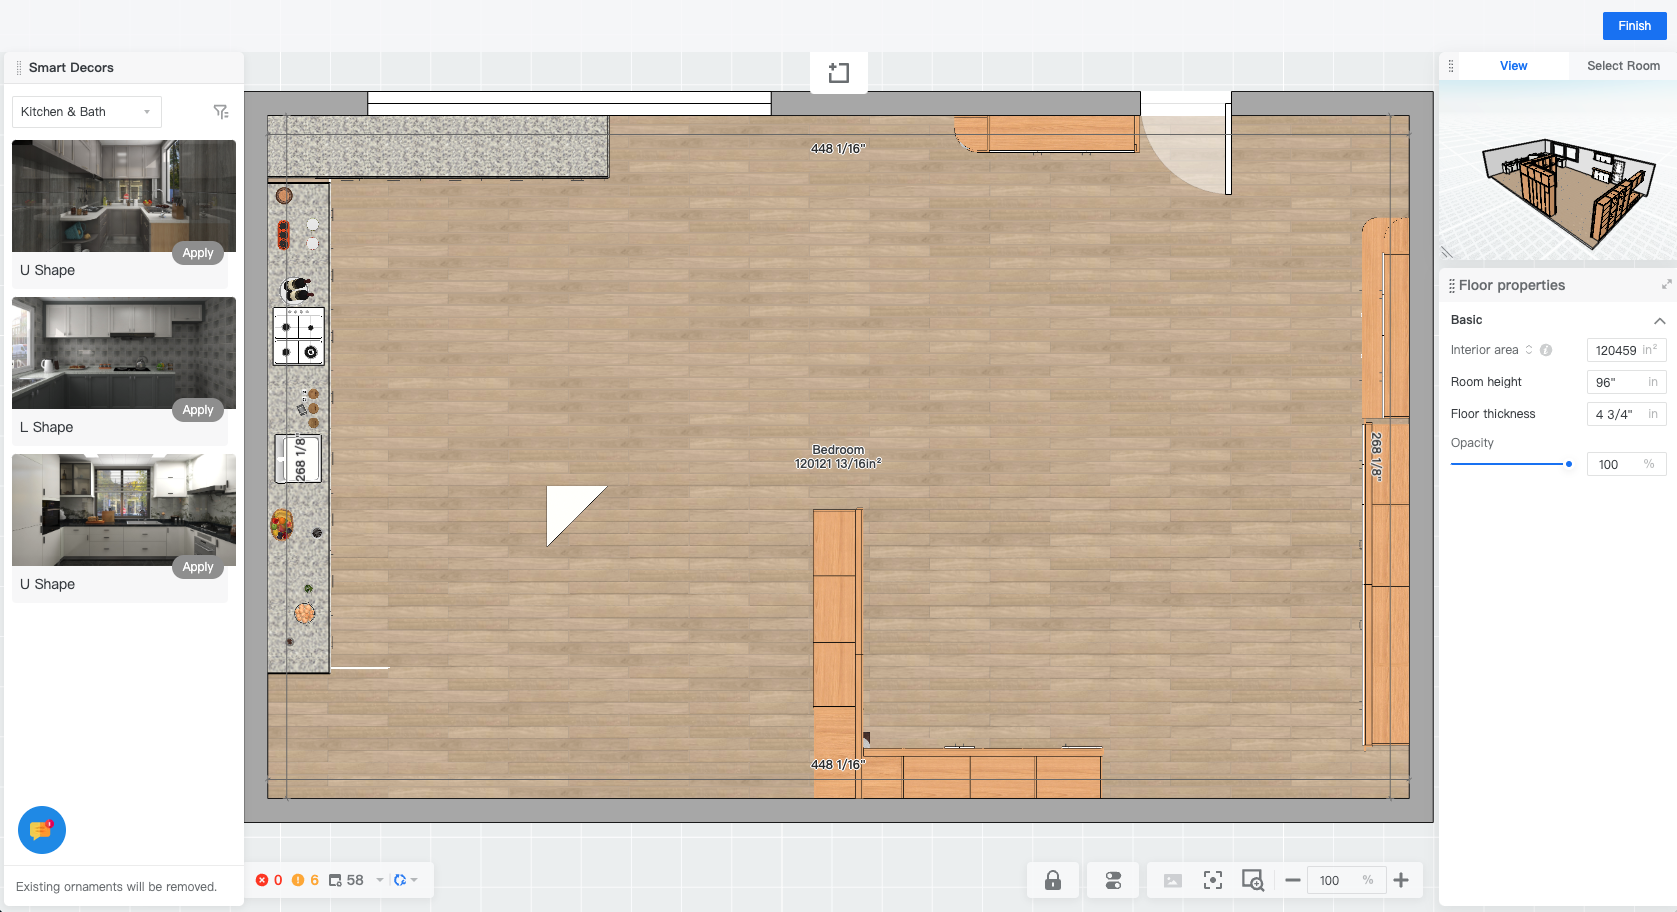Apply the L Shape kitchen layout
The width and height of the screenshot is (1677, 912).
tap(198, 410)
